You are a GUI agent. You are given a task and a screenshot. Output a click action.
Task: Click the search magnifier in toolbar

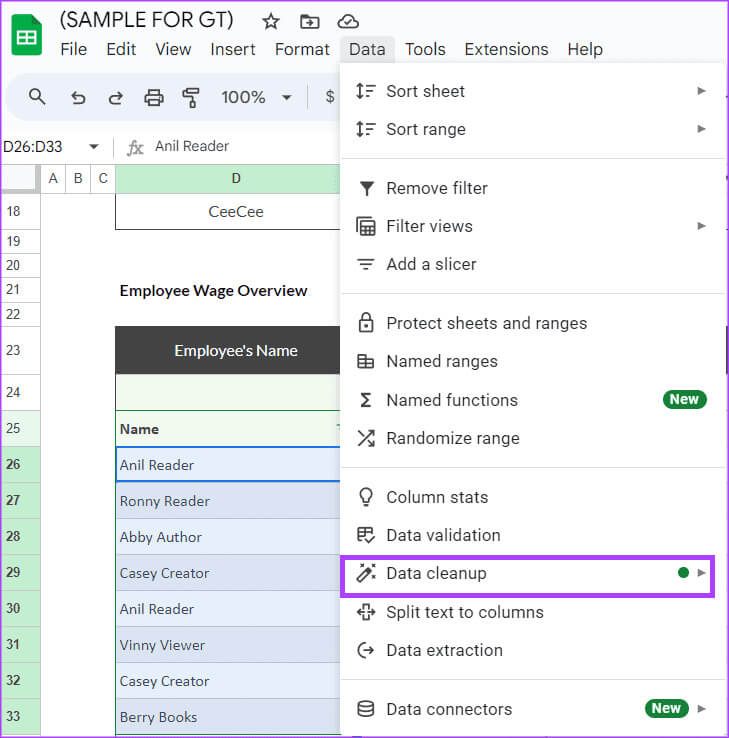38,97
